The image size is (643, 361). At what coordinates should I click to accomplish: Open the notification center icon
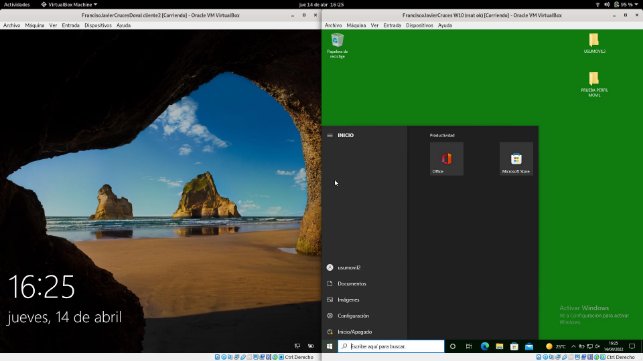(632, 346)
